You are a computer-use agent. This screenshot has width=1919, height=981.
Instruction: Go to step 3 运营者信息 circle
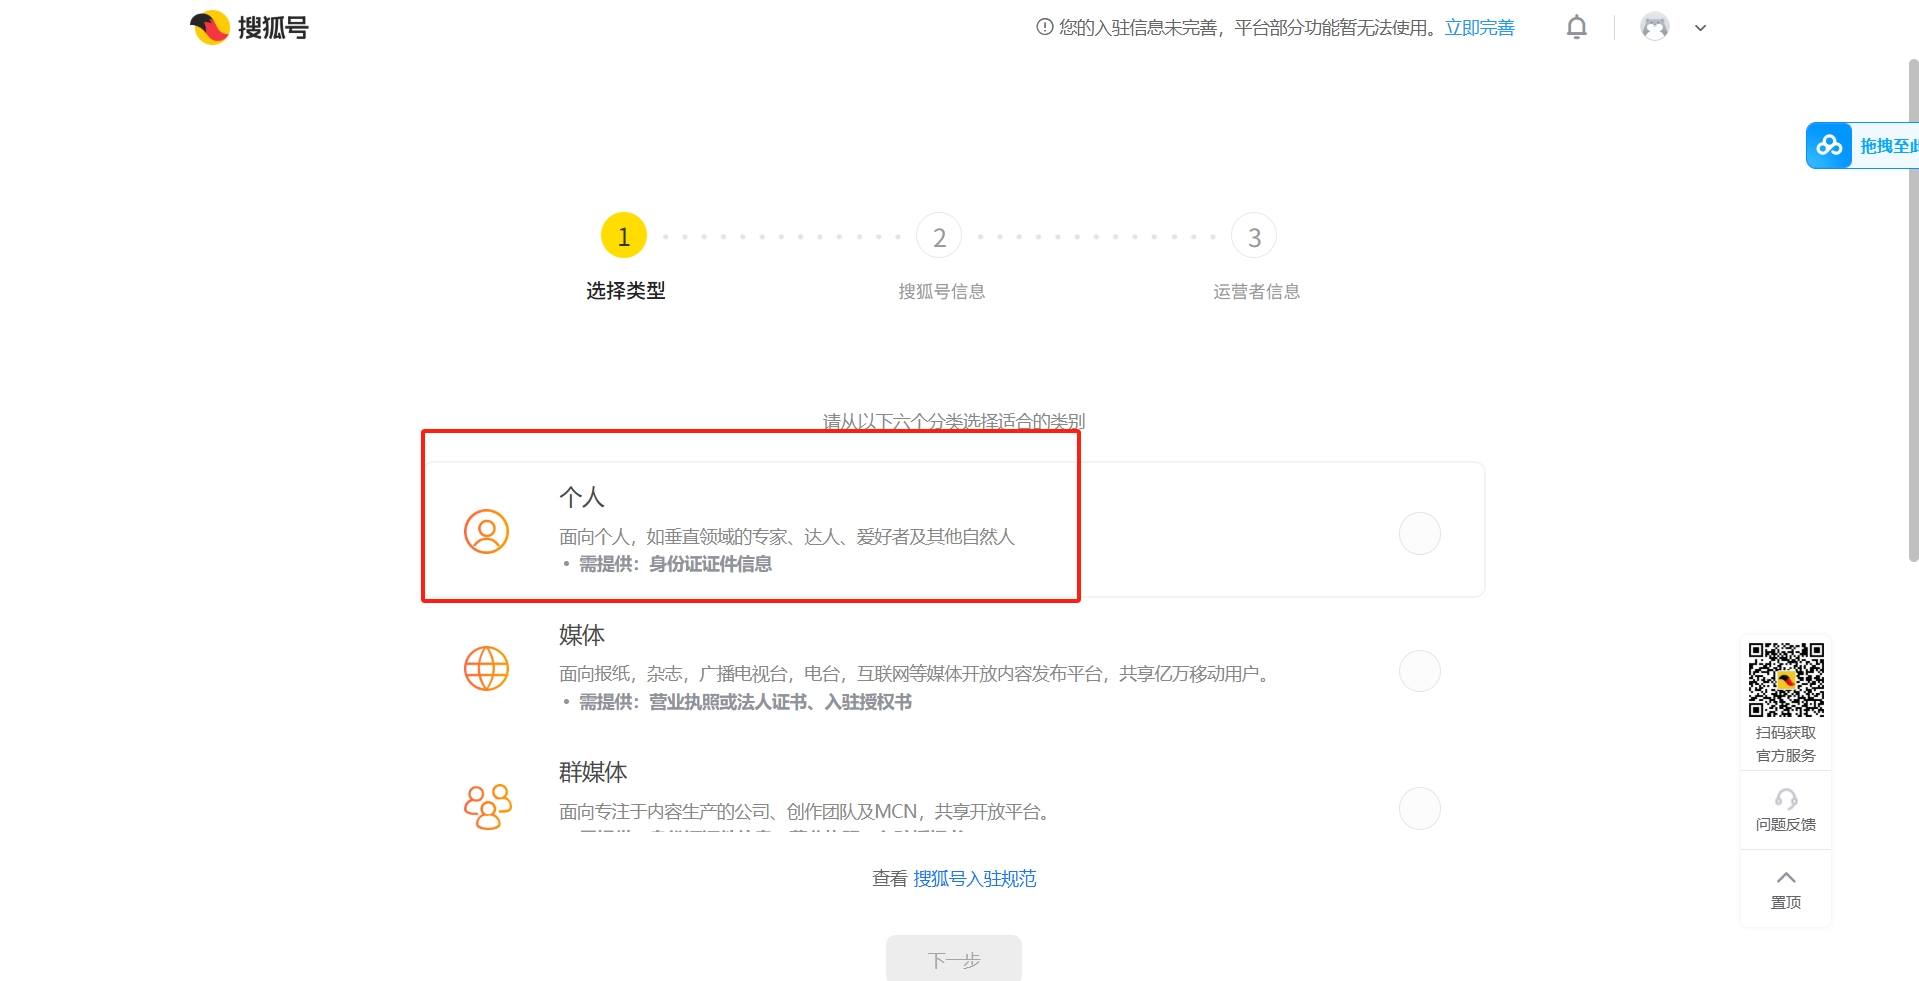1254,236
